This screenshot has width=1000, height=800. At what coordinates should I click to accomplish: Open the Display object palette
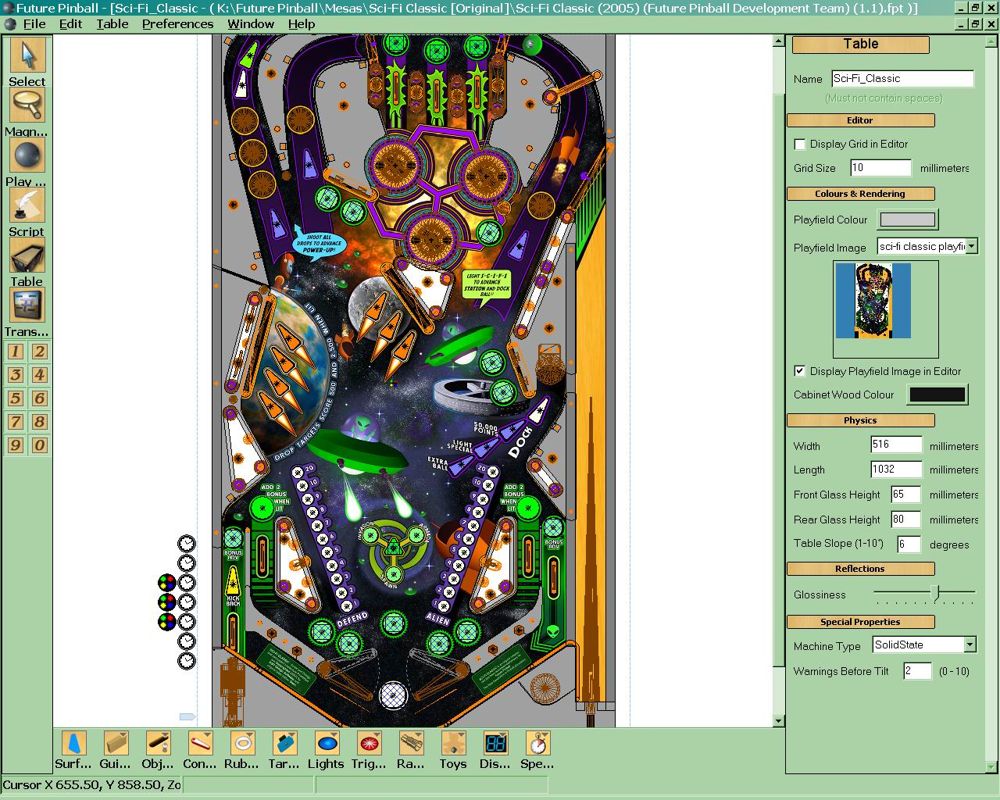tap(494, 743)
